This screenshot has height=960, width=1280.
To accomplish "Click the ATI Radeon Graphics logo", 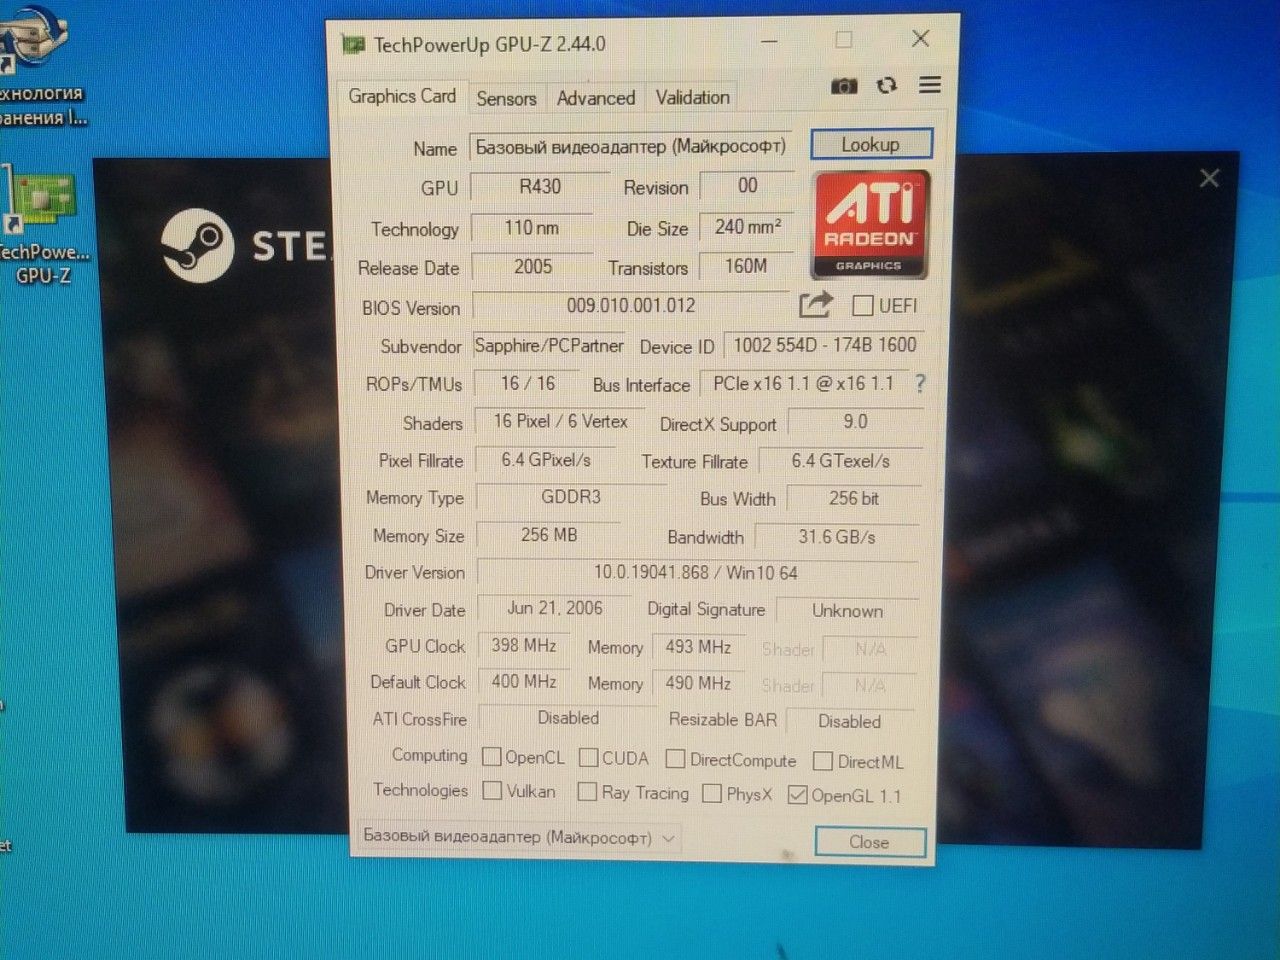I will [x=870, y=224].
